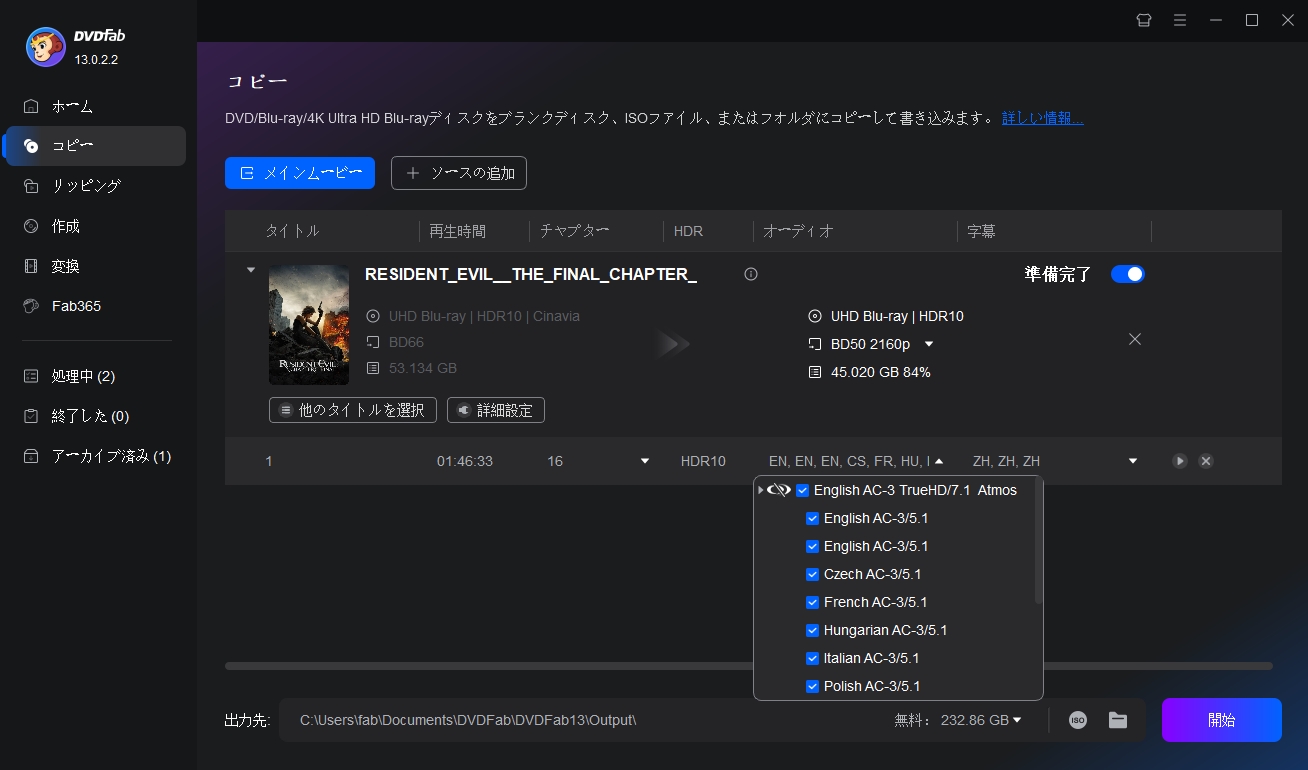
Task: Click the DVDFab monkey logo
Action: click(x=44, y=47)
